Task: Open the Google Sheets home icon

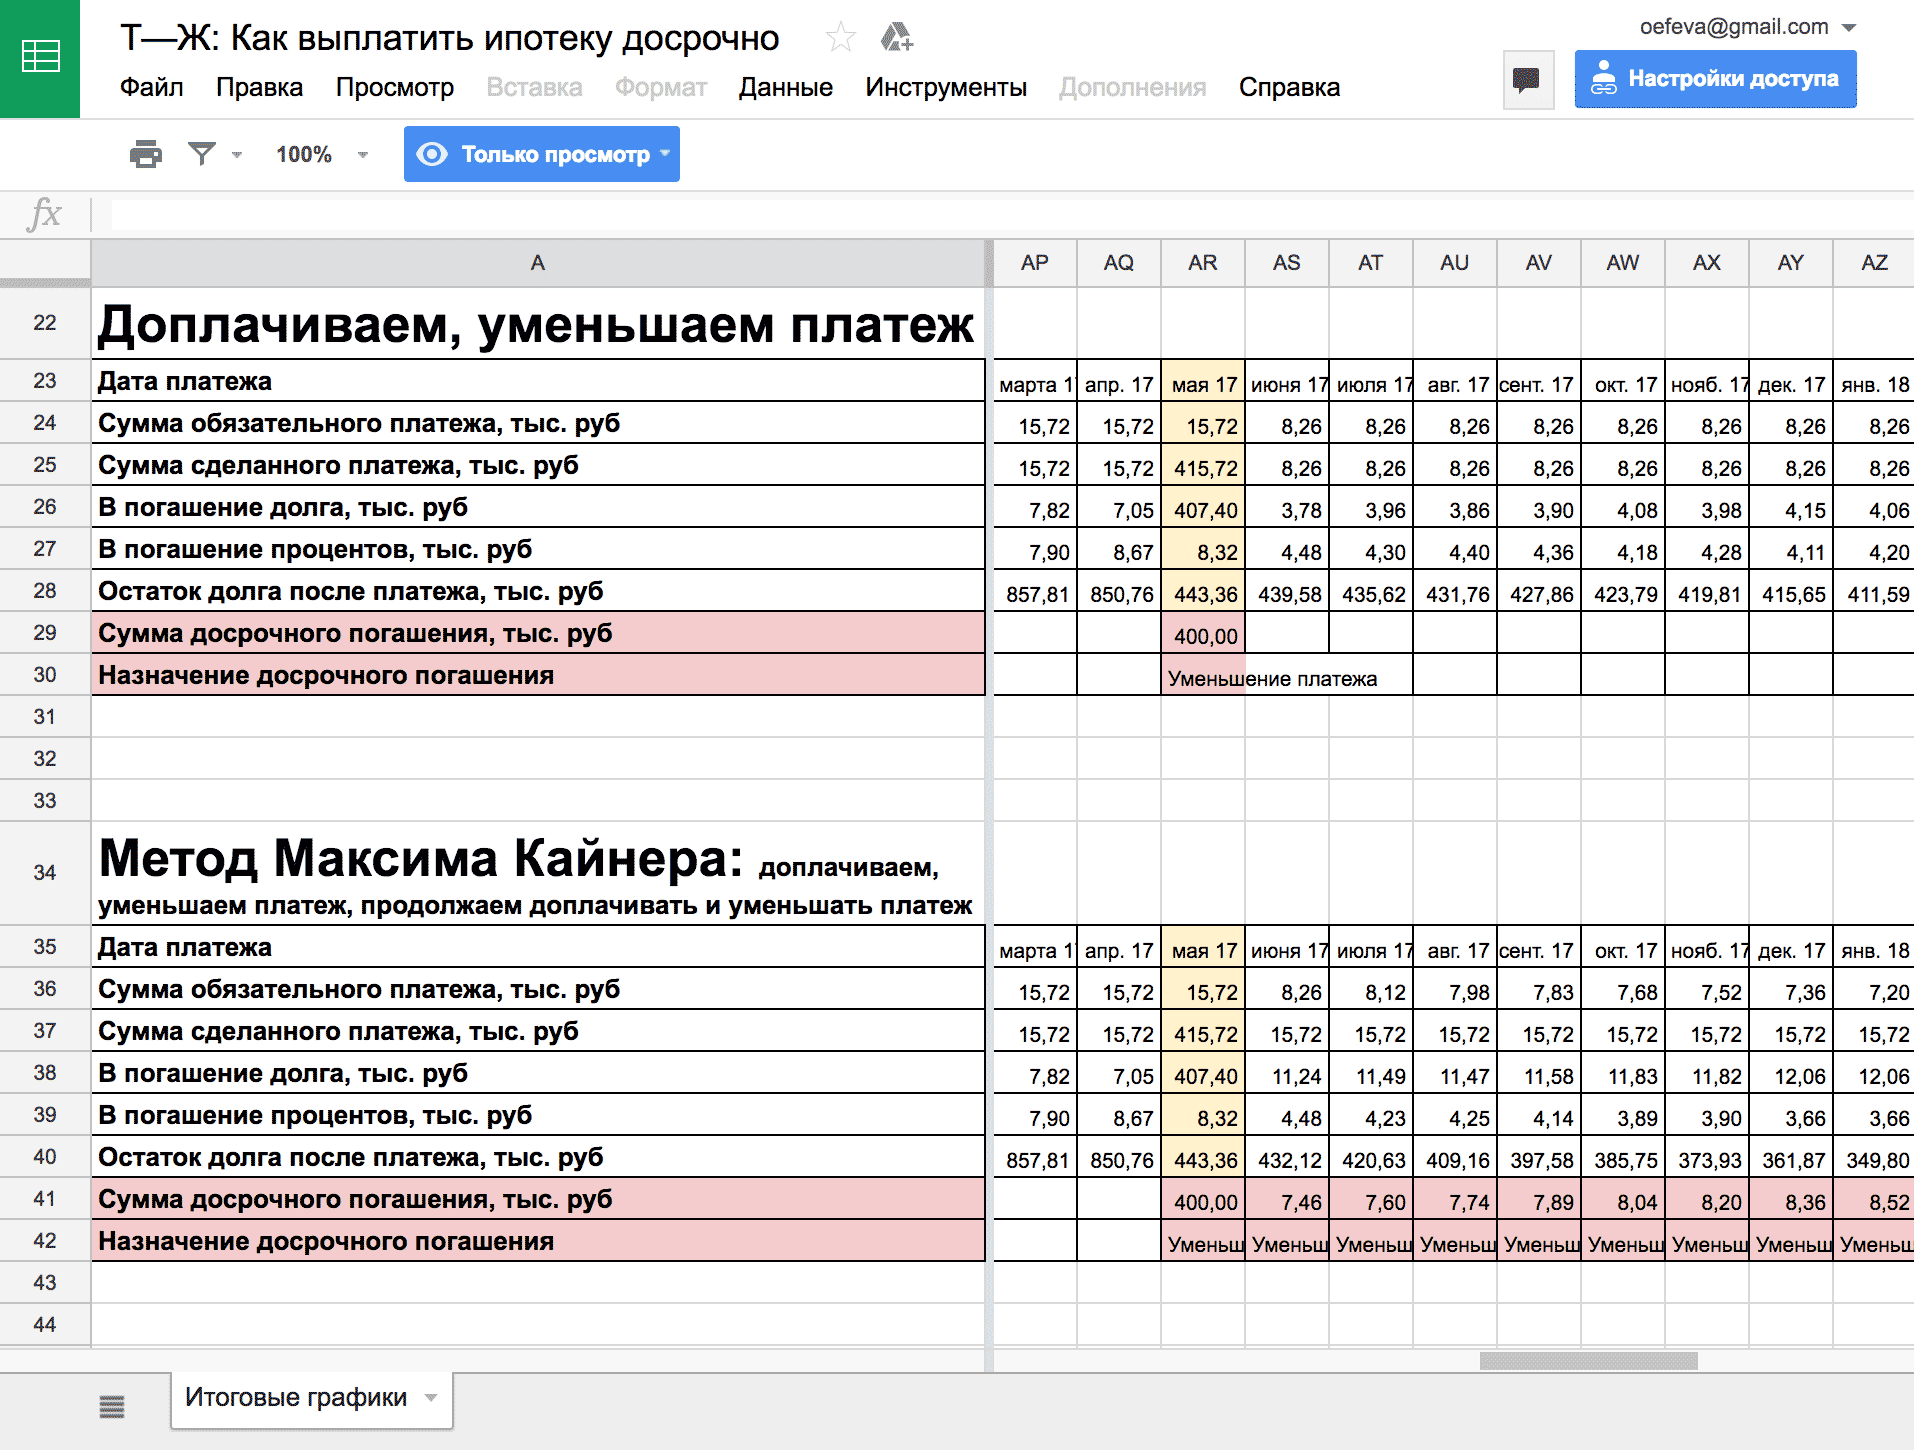Action: pos(40,58)
